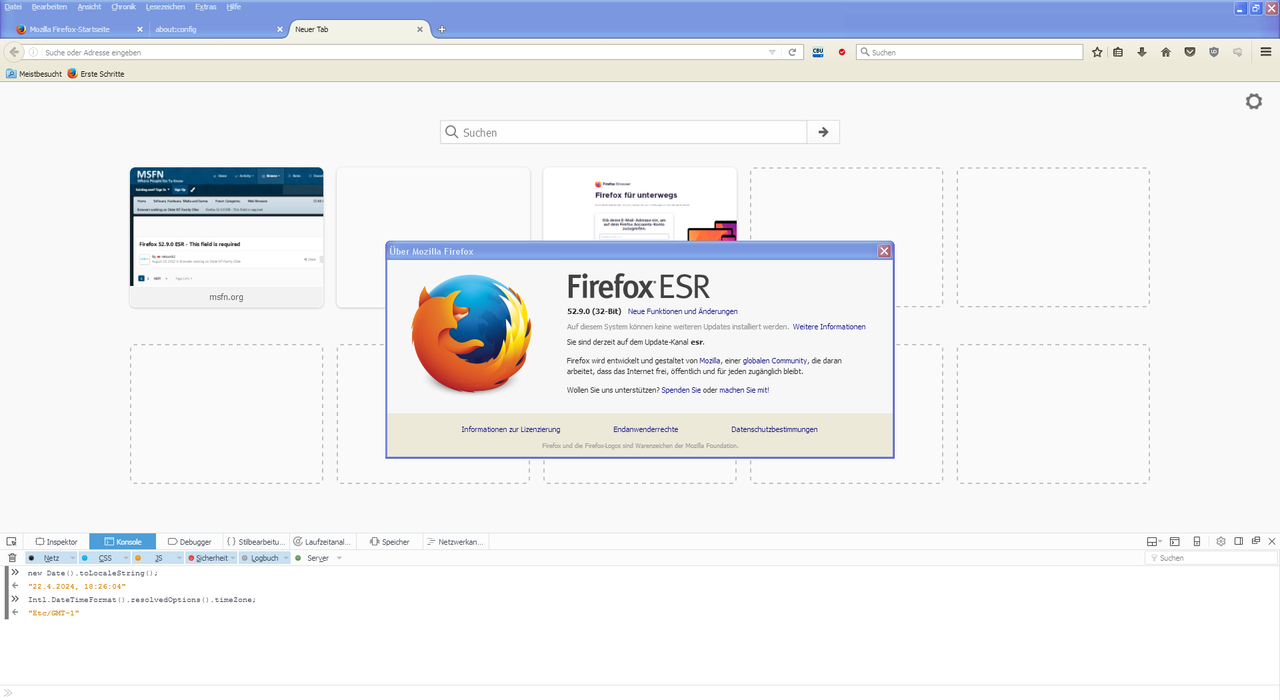Open the CBU extension icon
This screenshot has width=1280, height=700.
(x=817, y=52)
